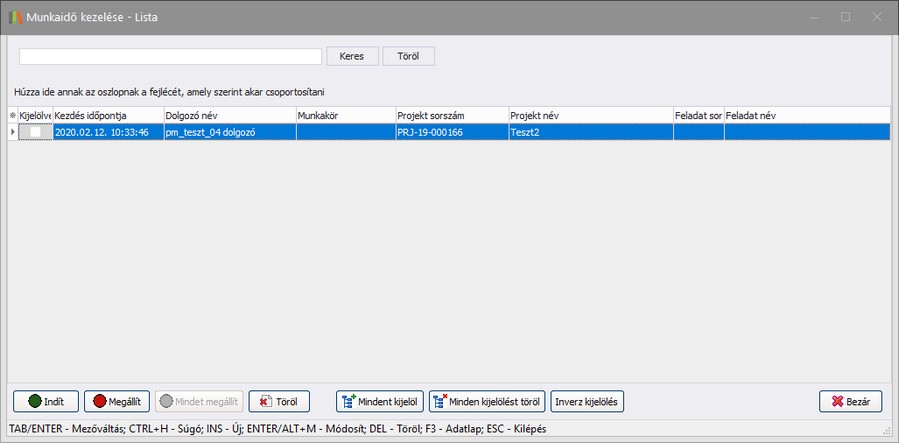Click the Töröl button beside the search field

point(408,56)
